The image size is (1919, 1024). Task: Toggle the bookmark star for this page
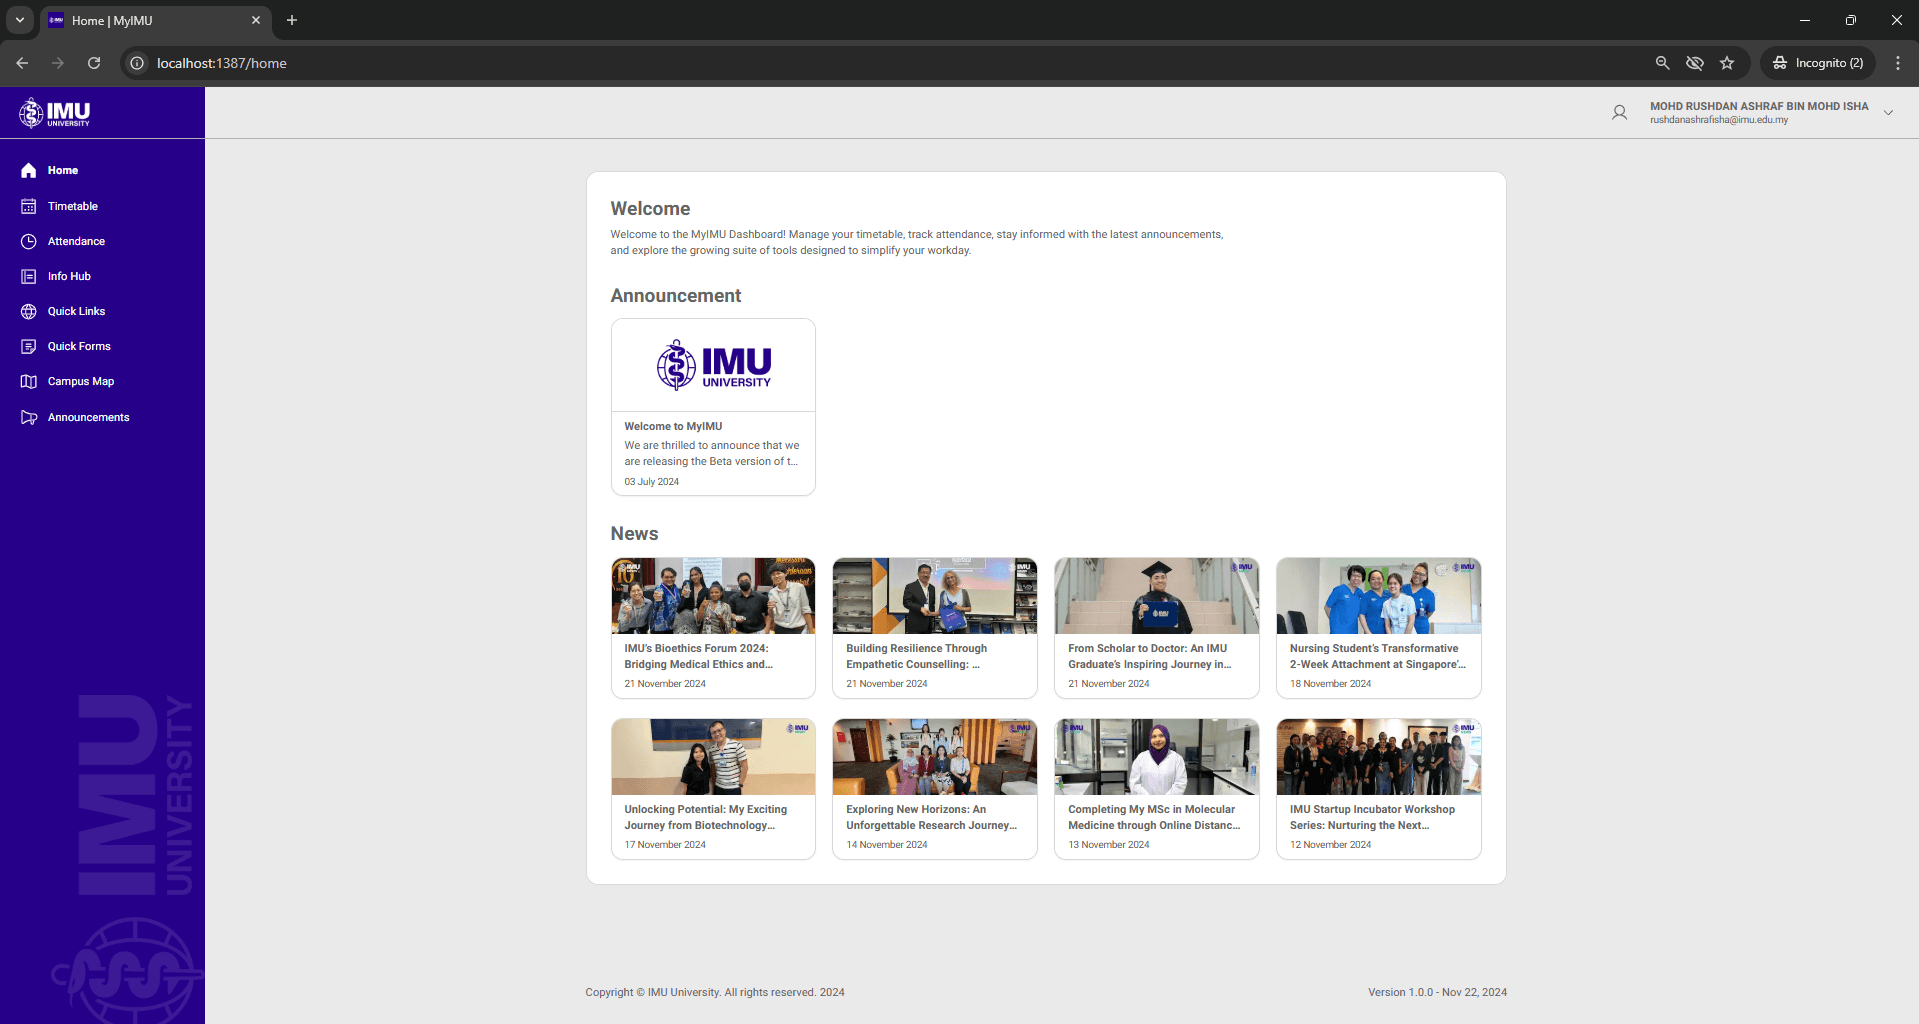[1727, 62]
